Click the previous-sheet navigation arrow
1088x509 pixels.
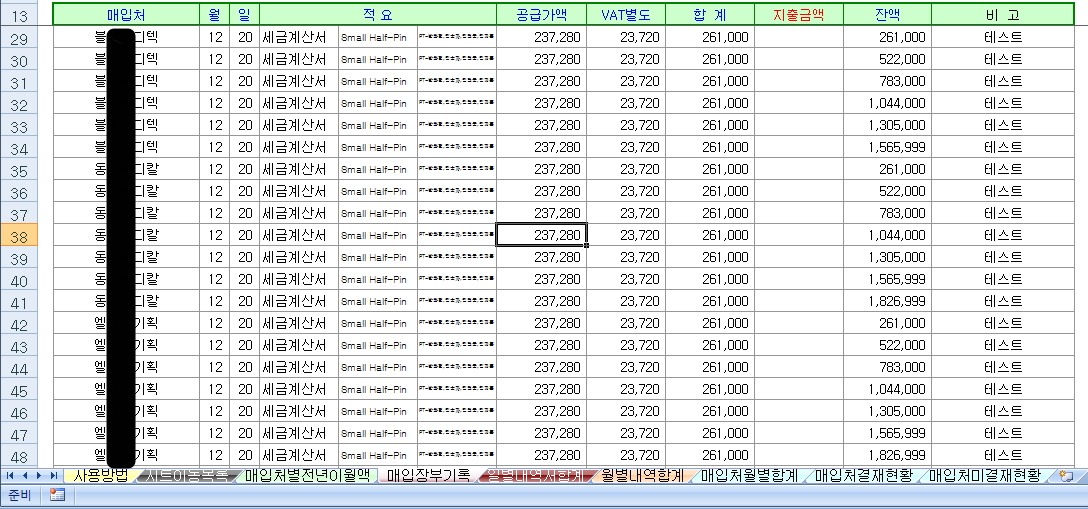tap(25, 476)
